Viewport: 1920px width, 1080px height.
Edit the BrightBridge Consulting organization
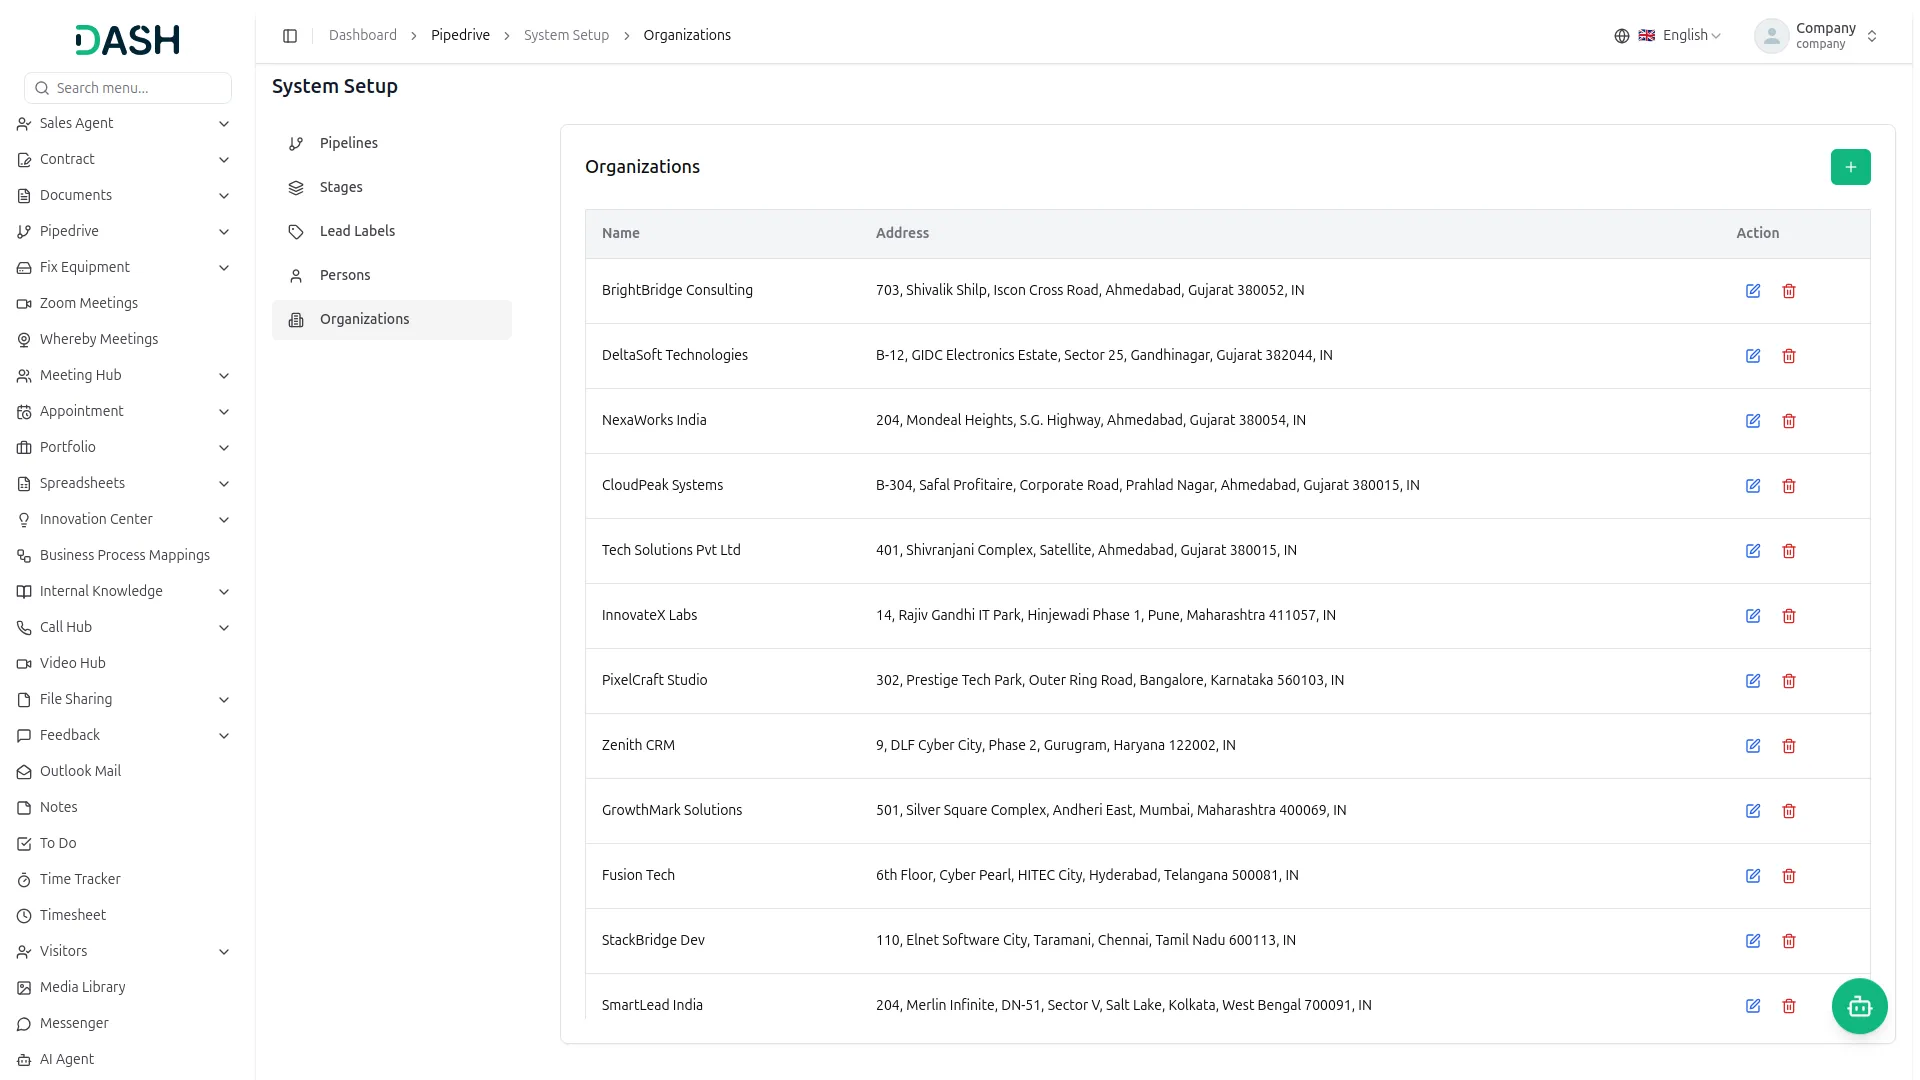coord(1753,291)
